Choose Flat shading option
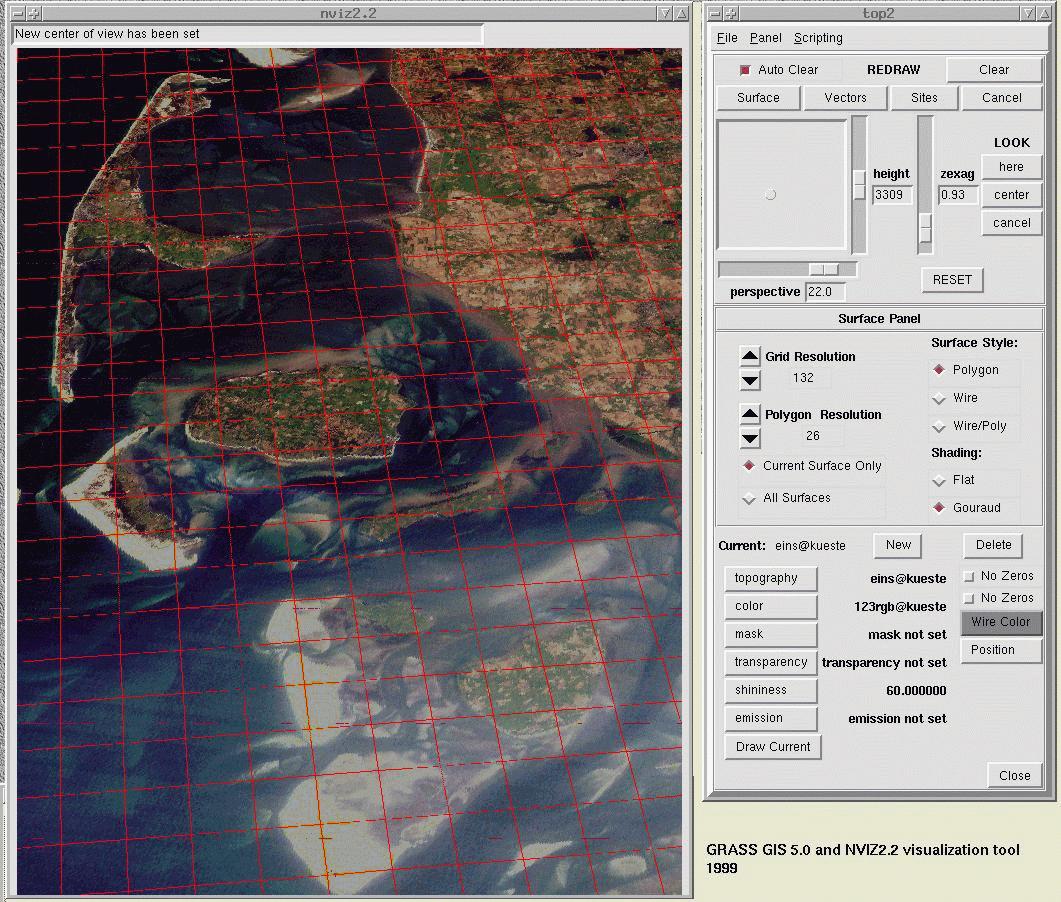Viewport: 1061px width, 902px height. [x=939, y=480]
